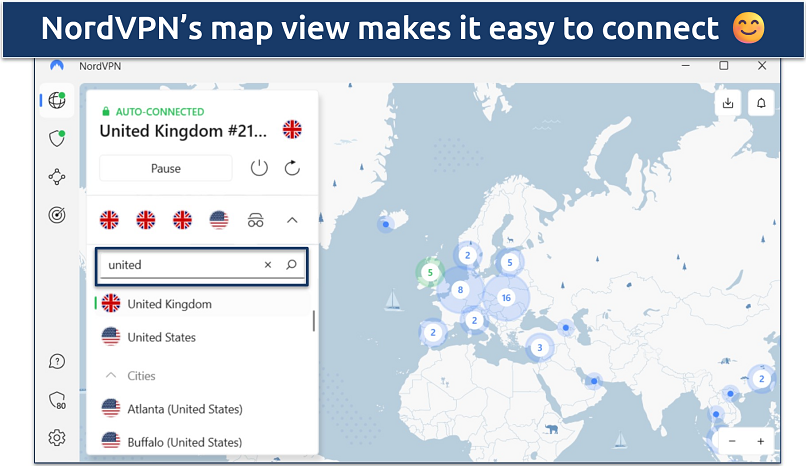The image size is (806, 466).
Task: Zoom in the map with plus
Action: 760,441
